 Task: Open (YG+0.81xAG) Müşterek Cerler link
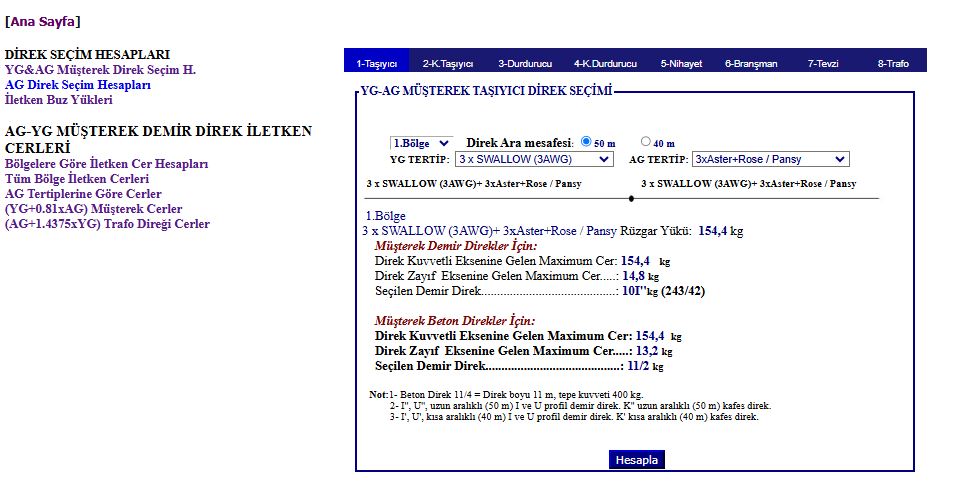point(94,209)
